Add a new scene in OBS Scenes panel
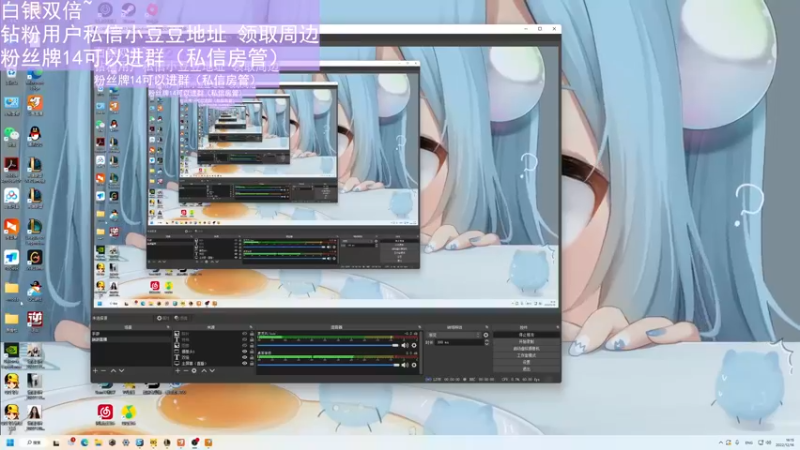Viewport: 800px width, 450px height. pos(95,371)
